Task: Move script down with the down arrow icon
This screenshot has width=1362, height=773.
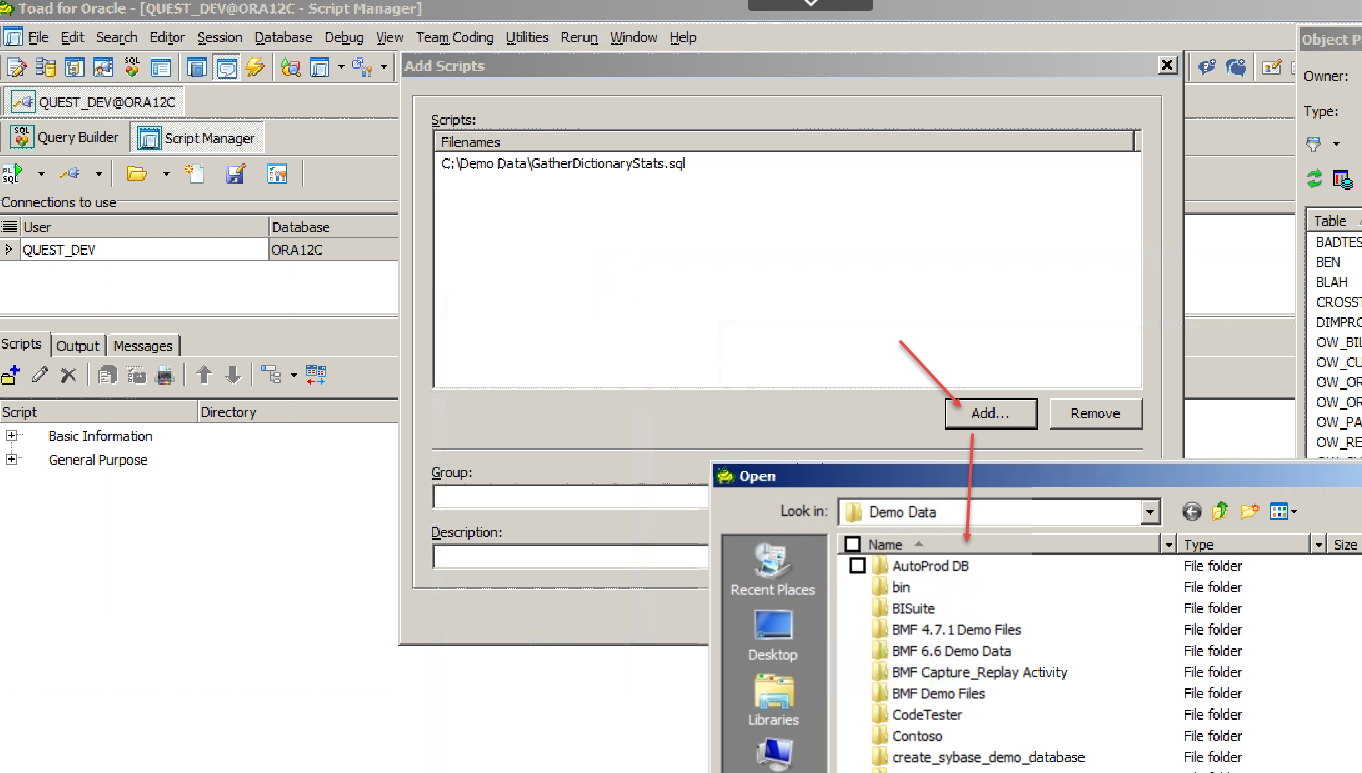Action: coord(233,375)
